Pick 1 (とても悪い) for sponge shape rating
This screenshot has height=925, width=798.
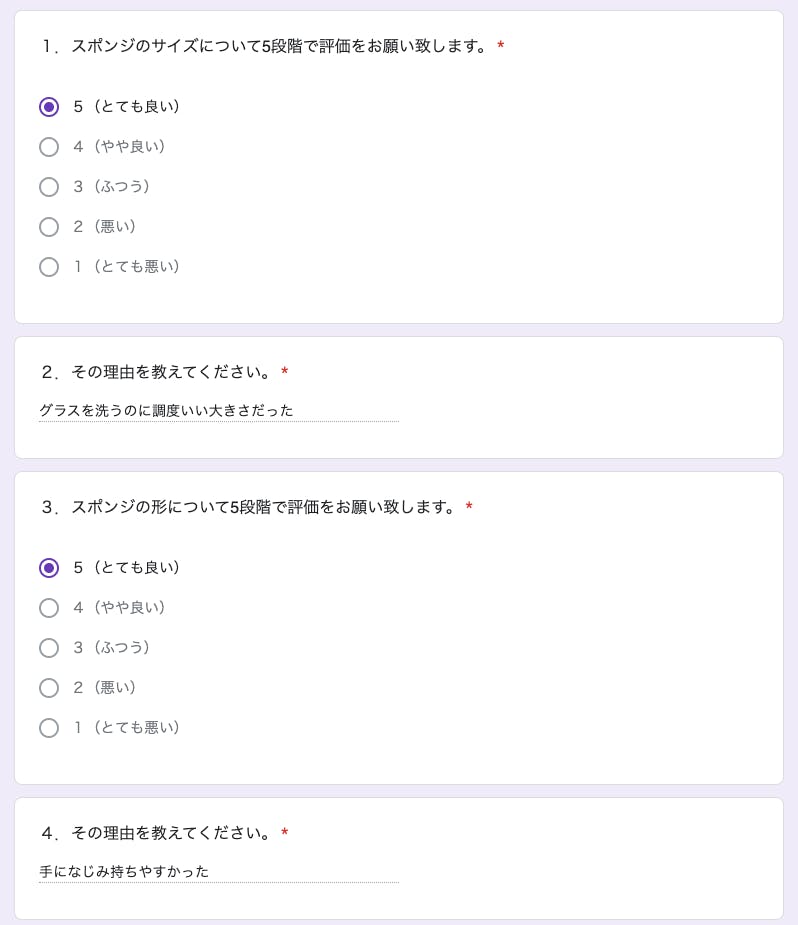(49, 728)
